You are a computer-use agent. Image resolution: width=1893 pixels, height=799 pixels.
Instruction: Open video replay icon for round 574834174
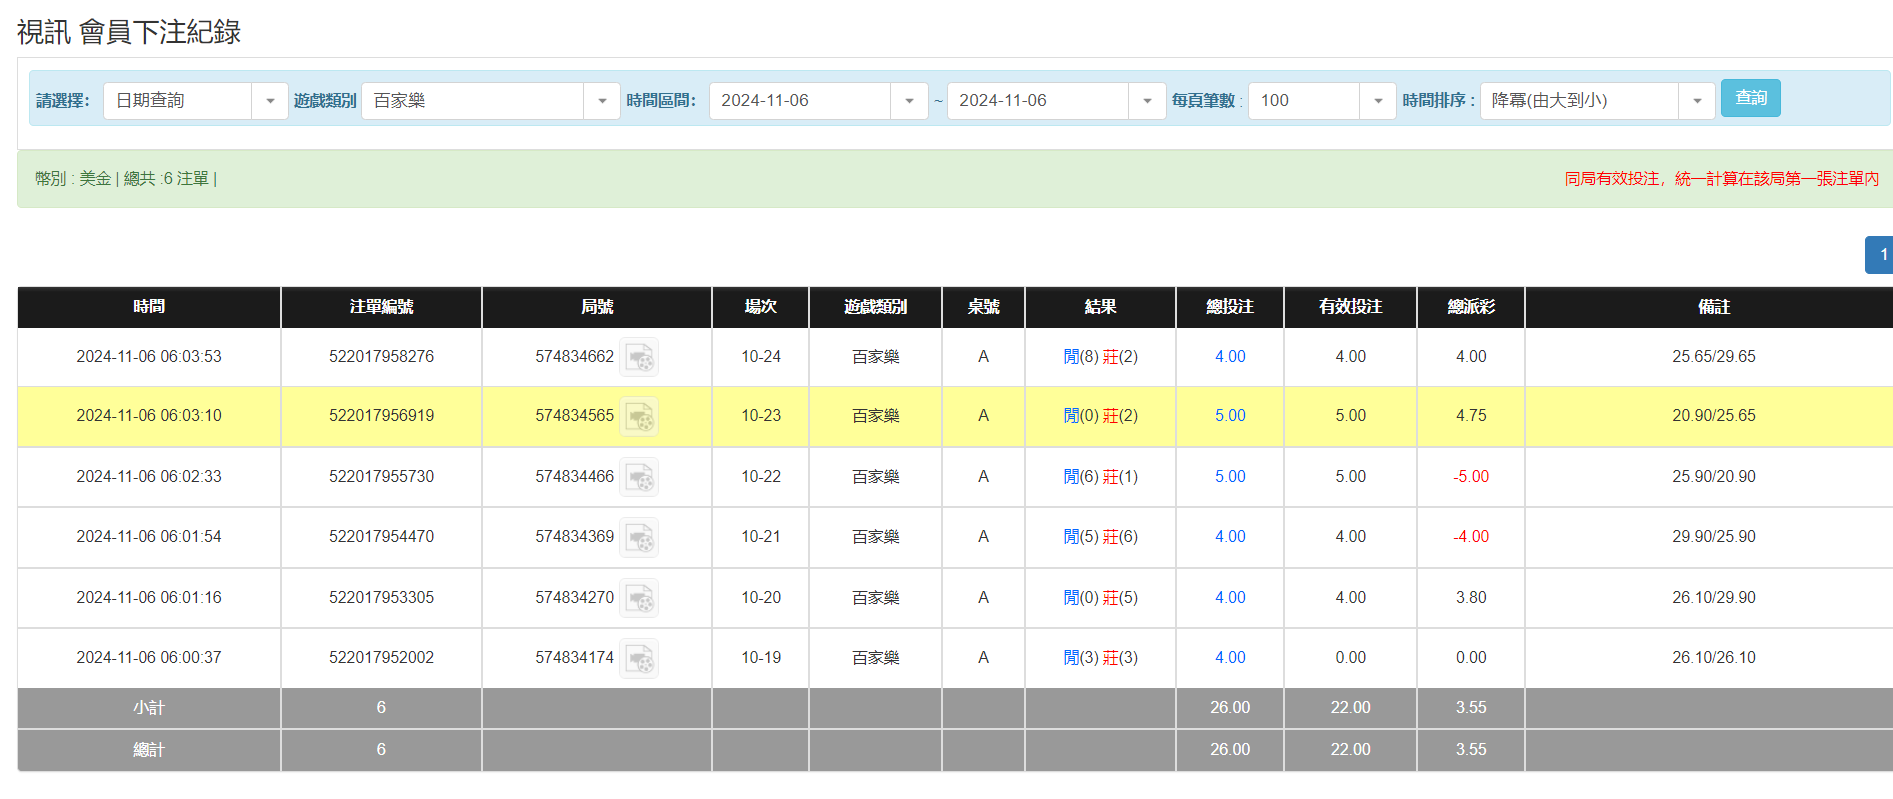[639, 658]
